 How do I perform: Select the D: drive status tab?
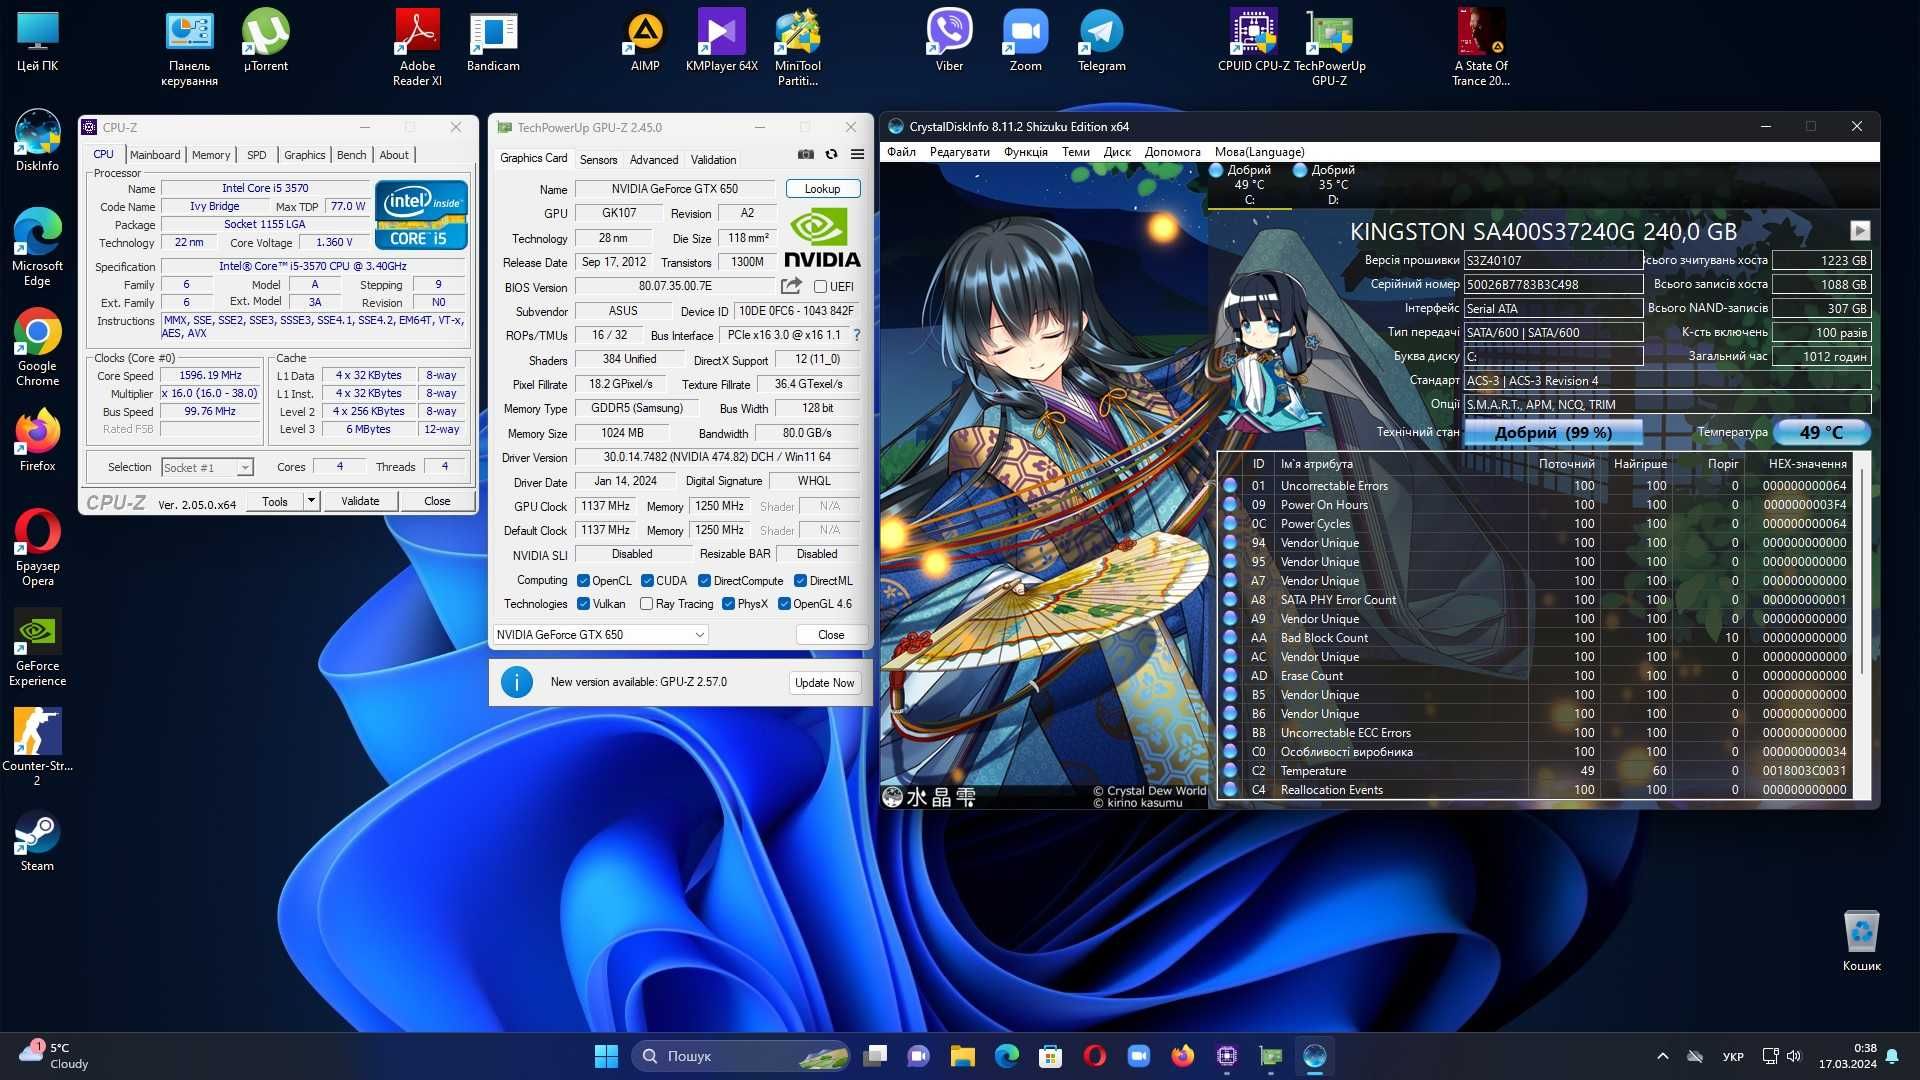pyautogui.click(x=1333, y=185)
